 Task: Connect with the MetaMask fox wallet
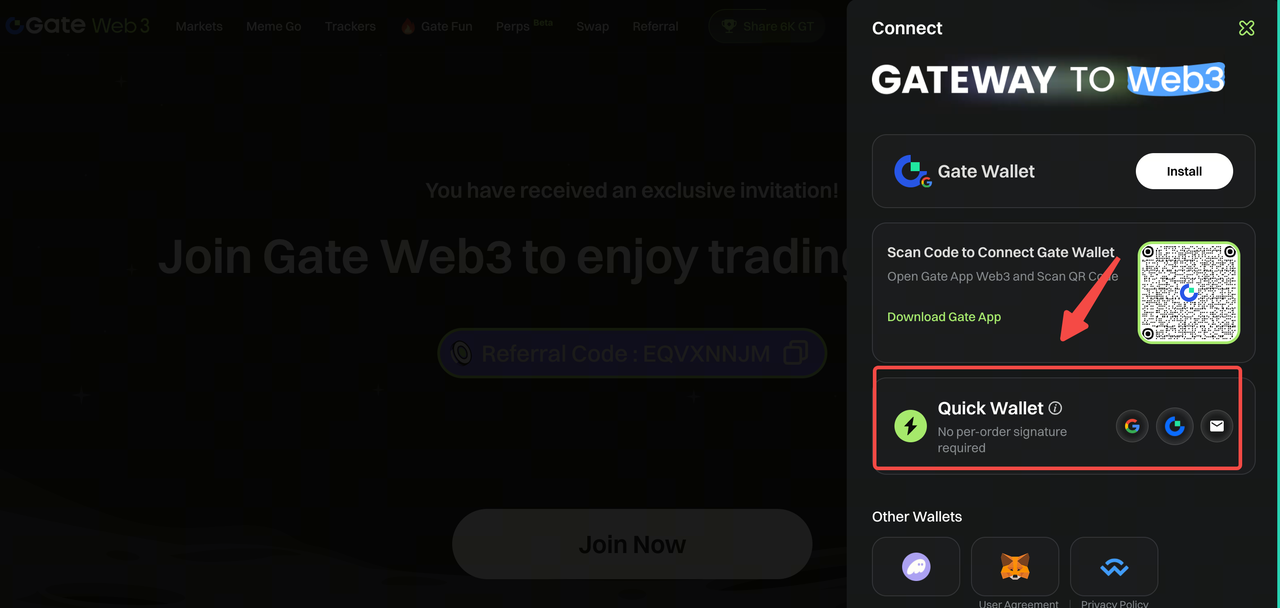point(1015,567)
